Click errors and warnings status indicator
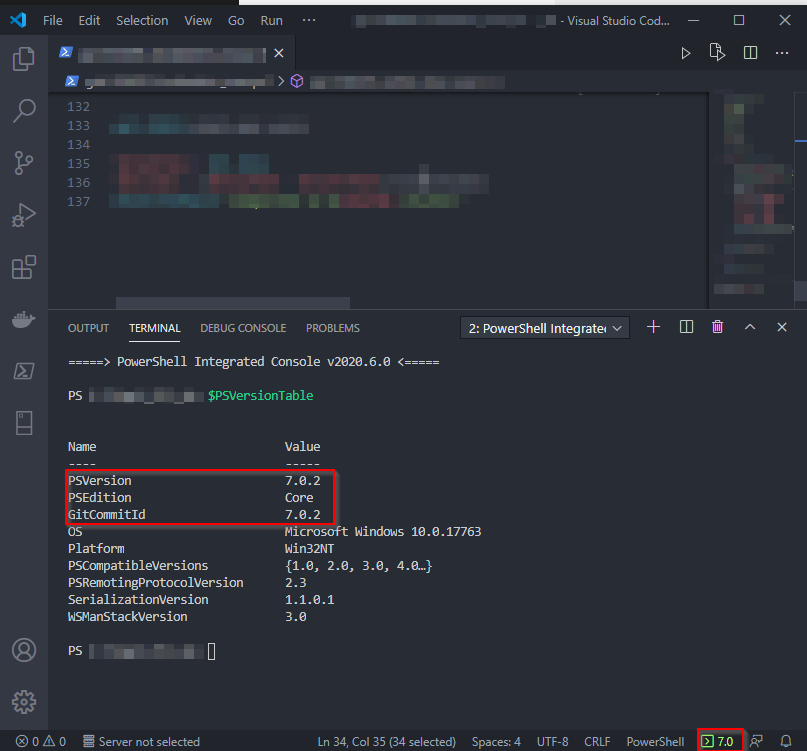 click(41, 741)
